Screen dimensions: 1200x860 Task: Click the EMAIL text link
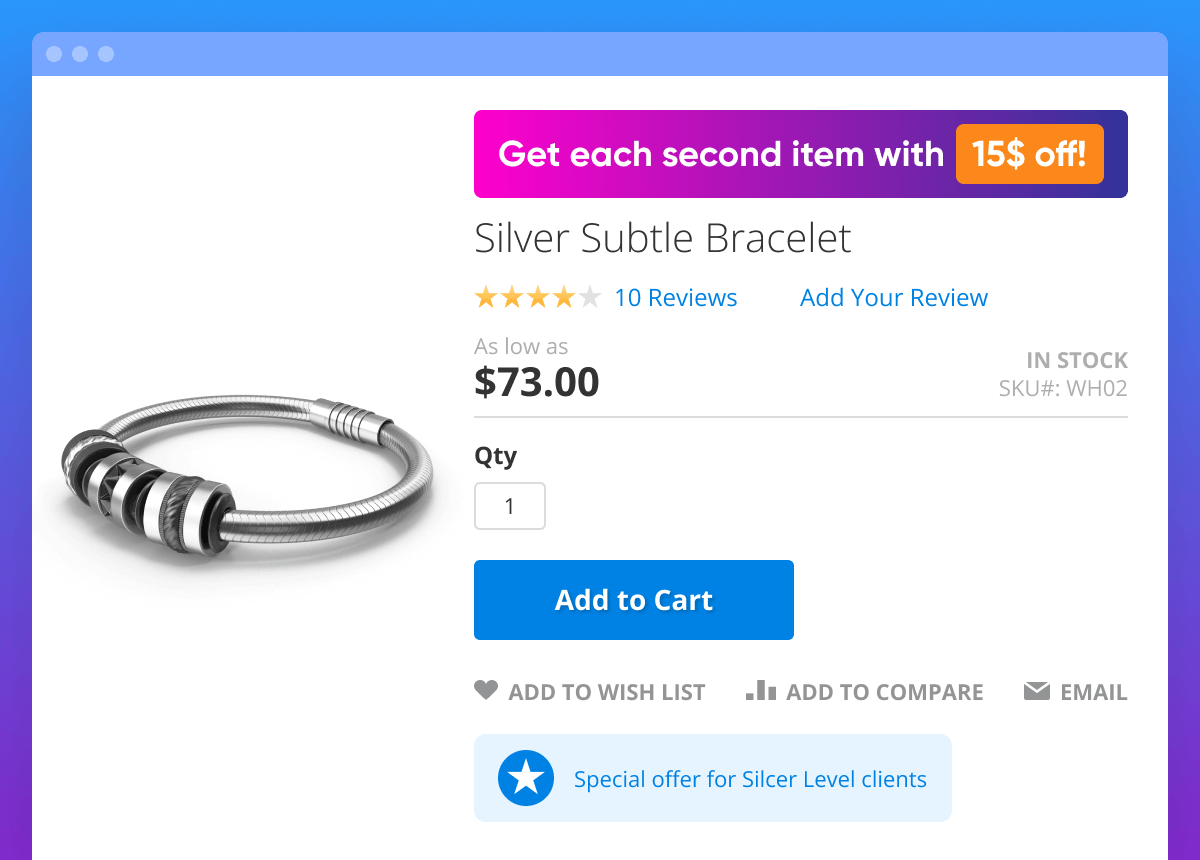pos(1094,692)
